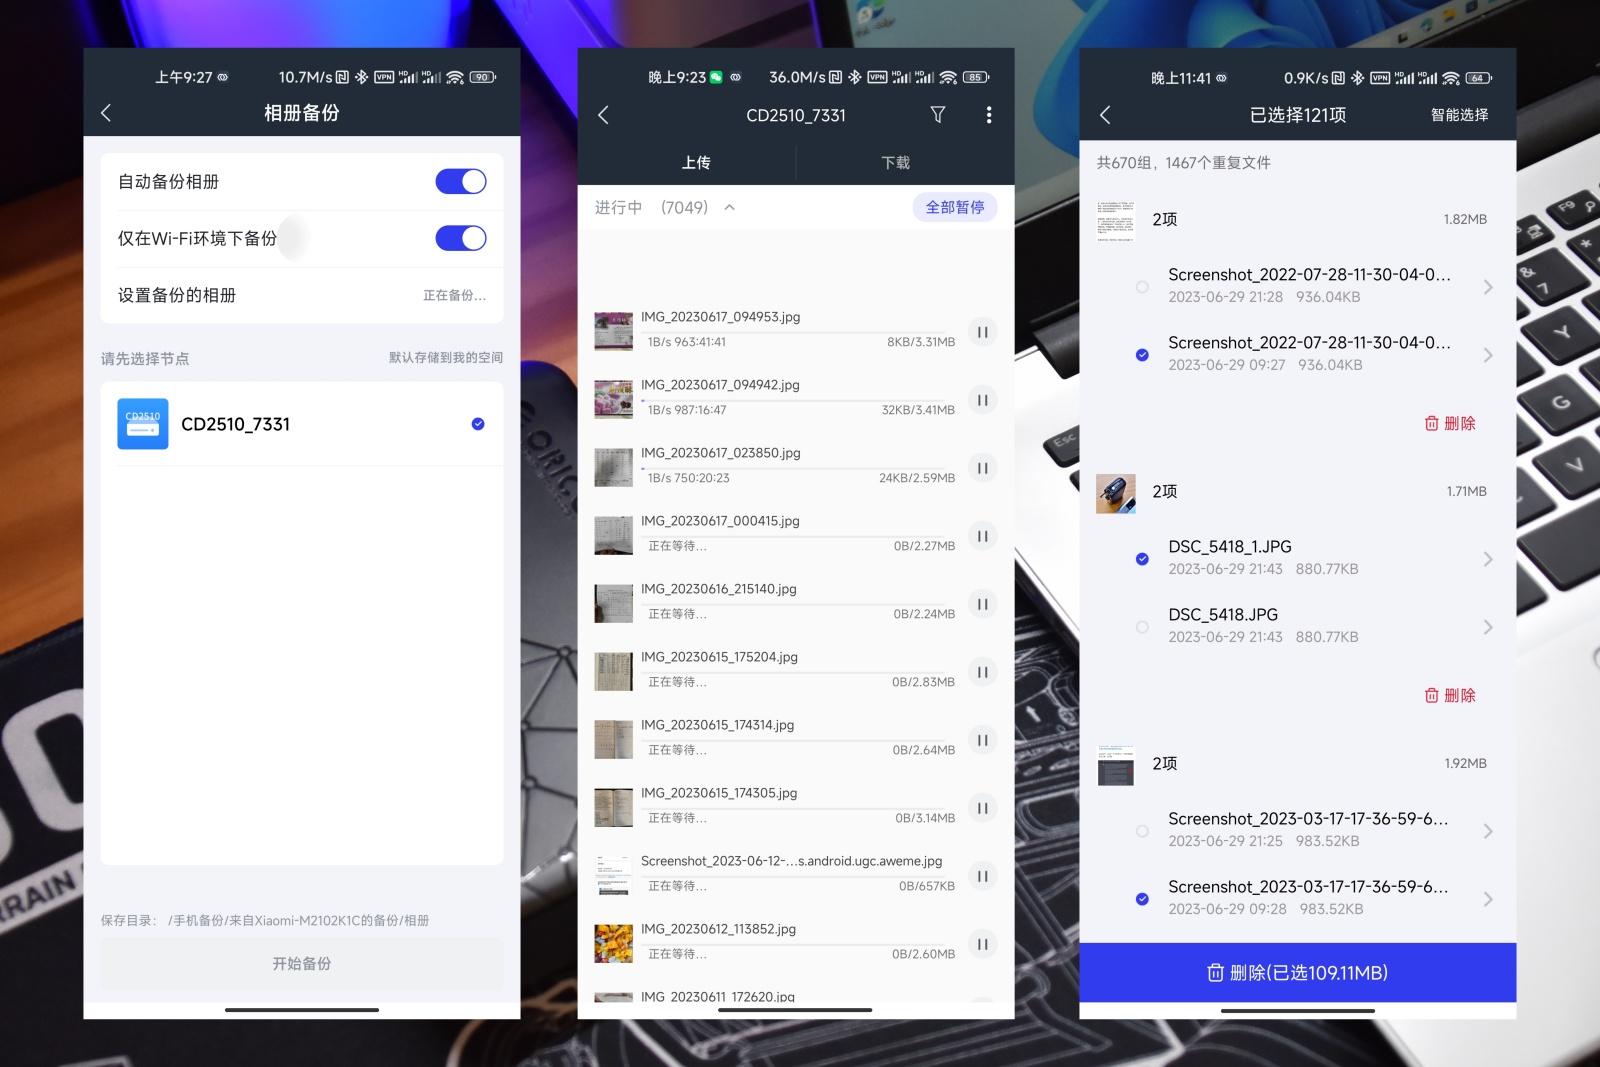Deselect DSC_5418_1.JPG
1600x1067 pixels.
pos(1142,559)
